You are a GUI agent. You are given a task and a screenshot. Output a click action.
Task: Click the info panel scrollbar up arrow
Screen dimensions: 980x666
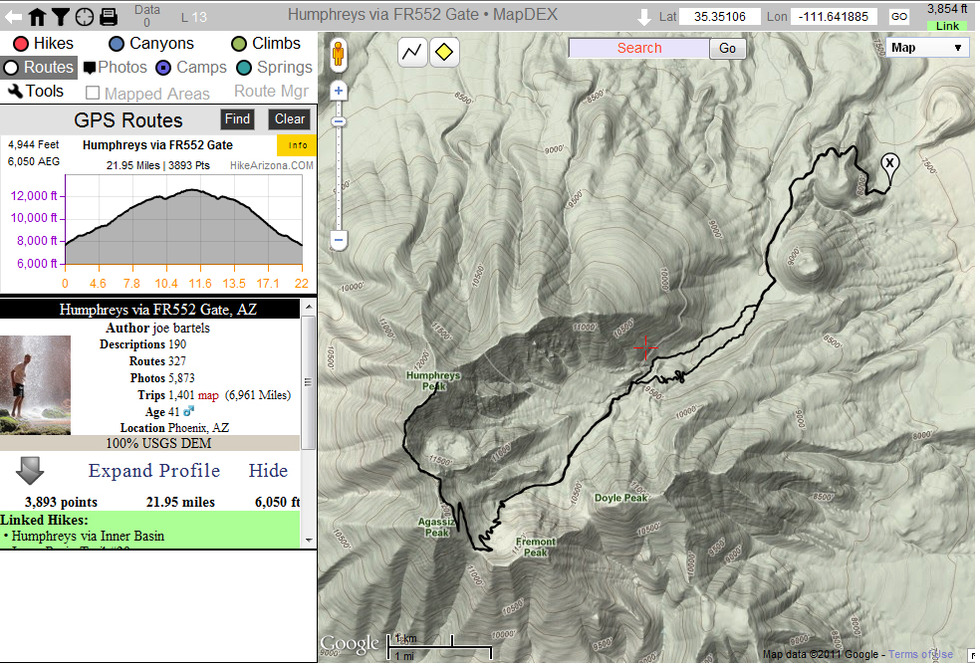(309, 307)
